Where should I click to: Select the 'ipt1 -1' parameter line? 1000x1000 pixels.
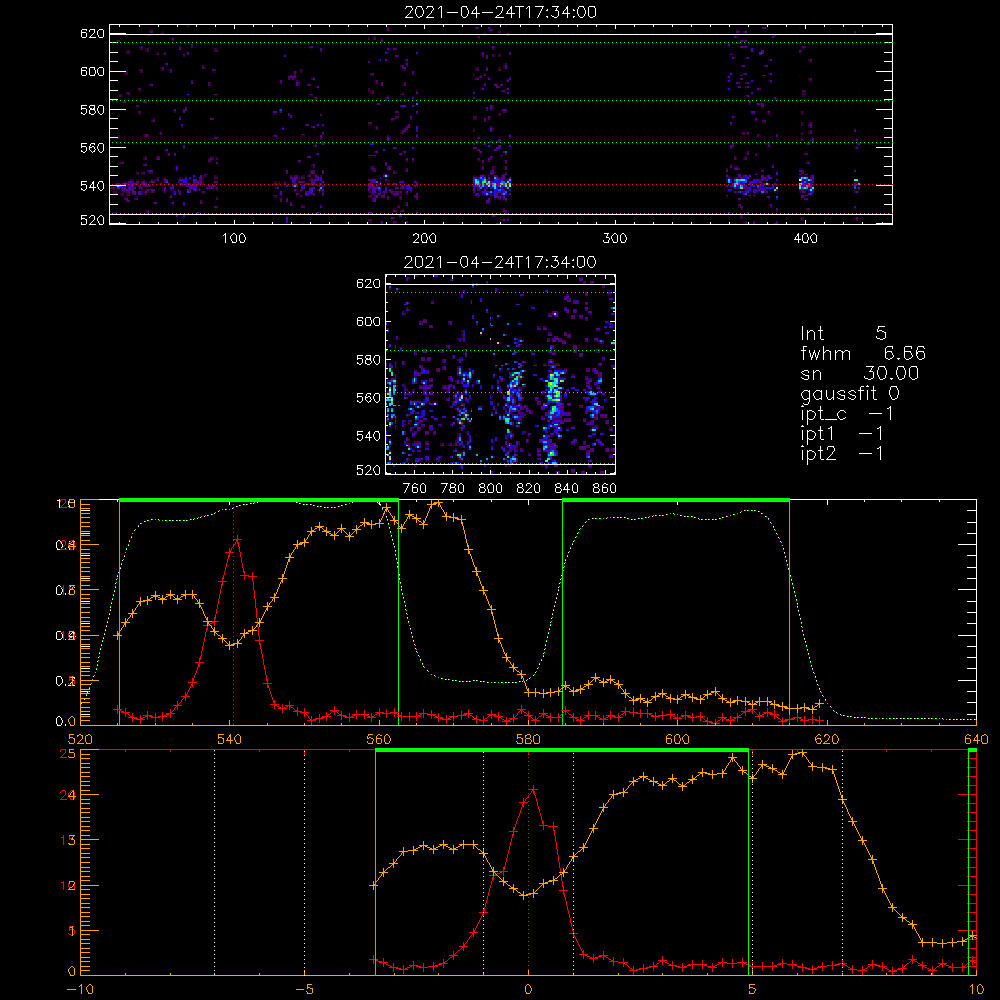(x=842, y=434)
